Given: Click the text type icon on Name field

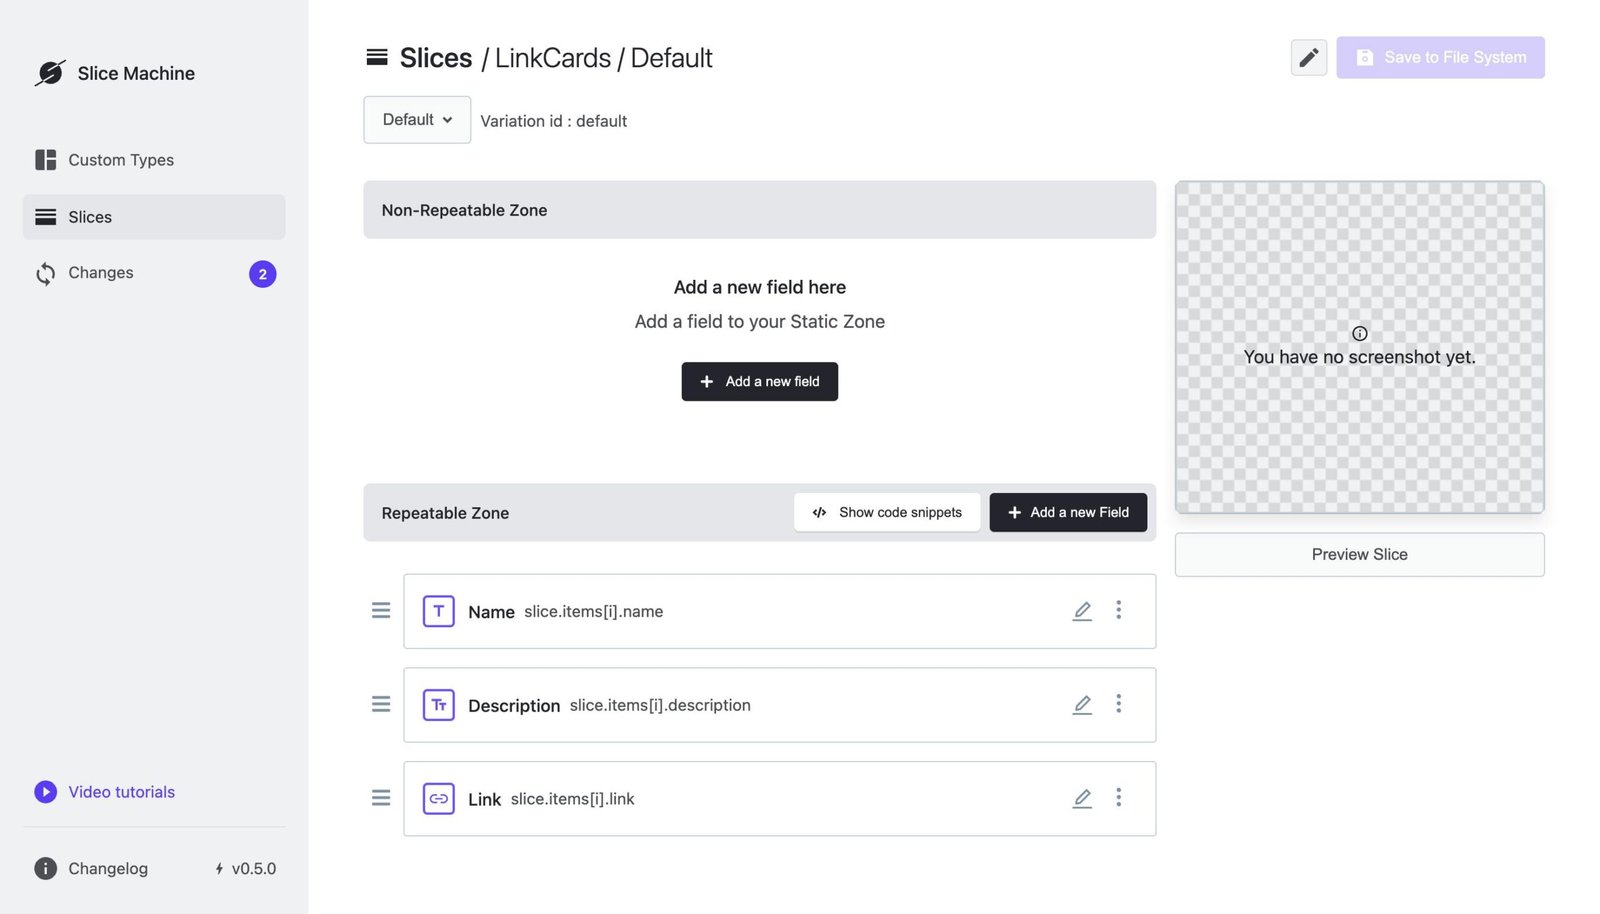Looking at the screenshot, I should click(x=438, y=610).
